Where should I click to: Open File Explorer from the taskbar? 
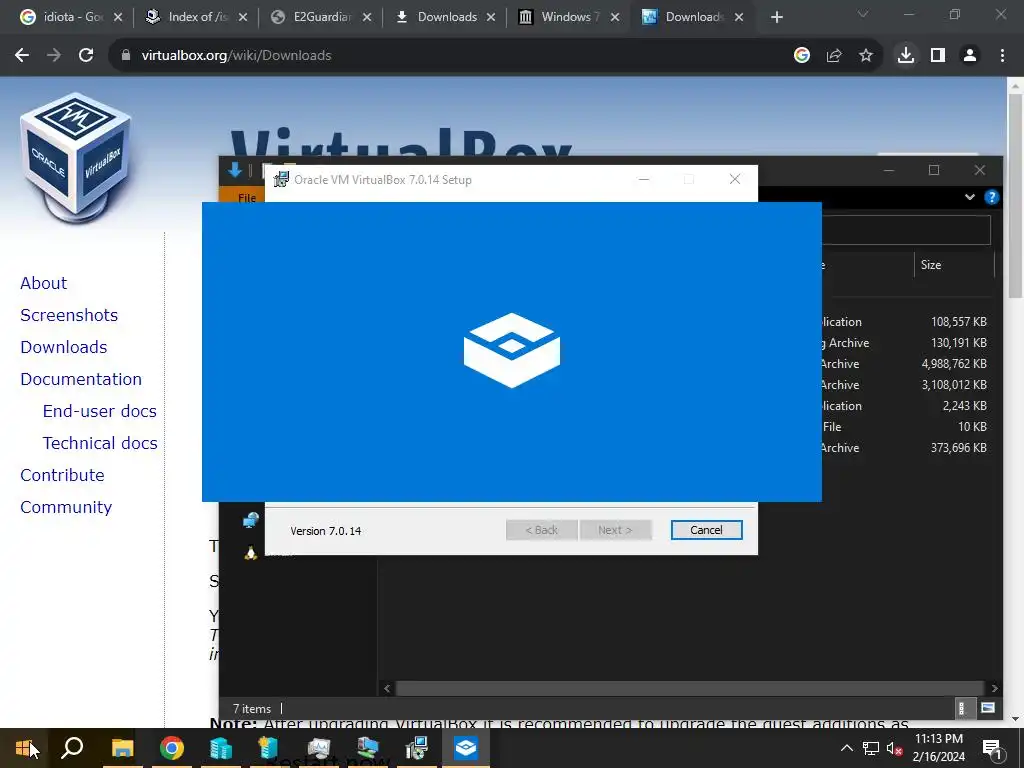pos(122,748)
